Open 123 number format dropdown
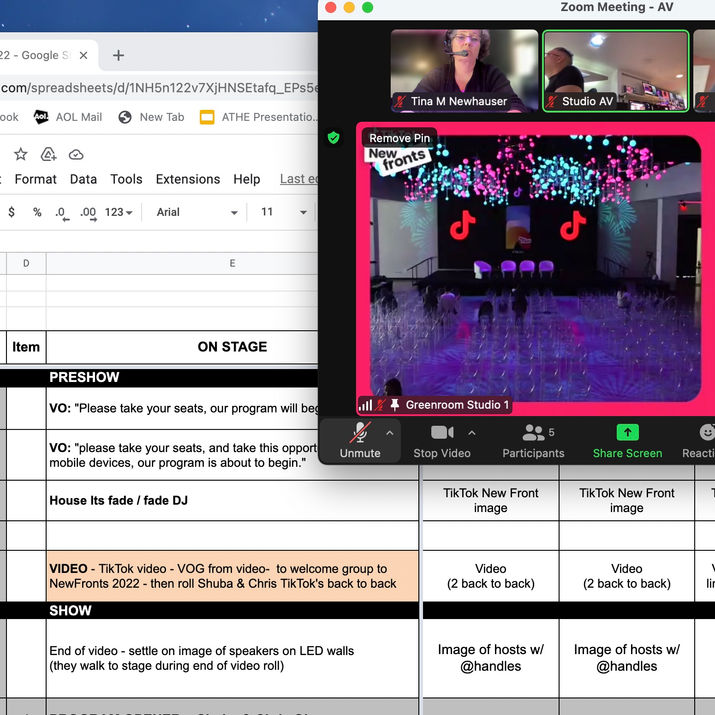This screenshot has height=715, width=715. (119, 212)
